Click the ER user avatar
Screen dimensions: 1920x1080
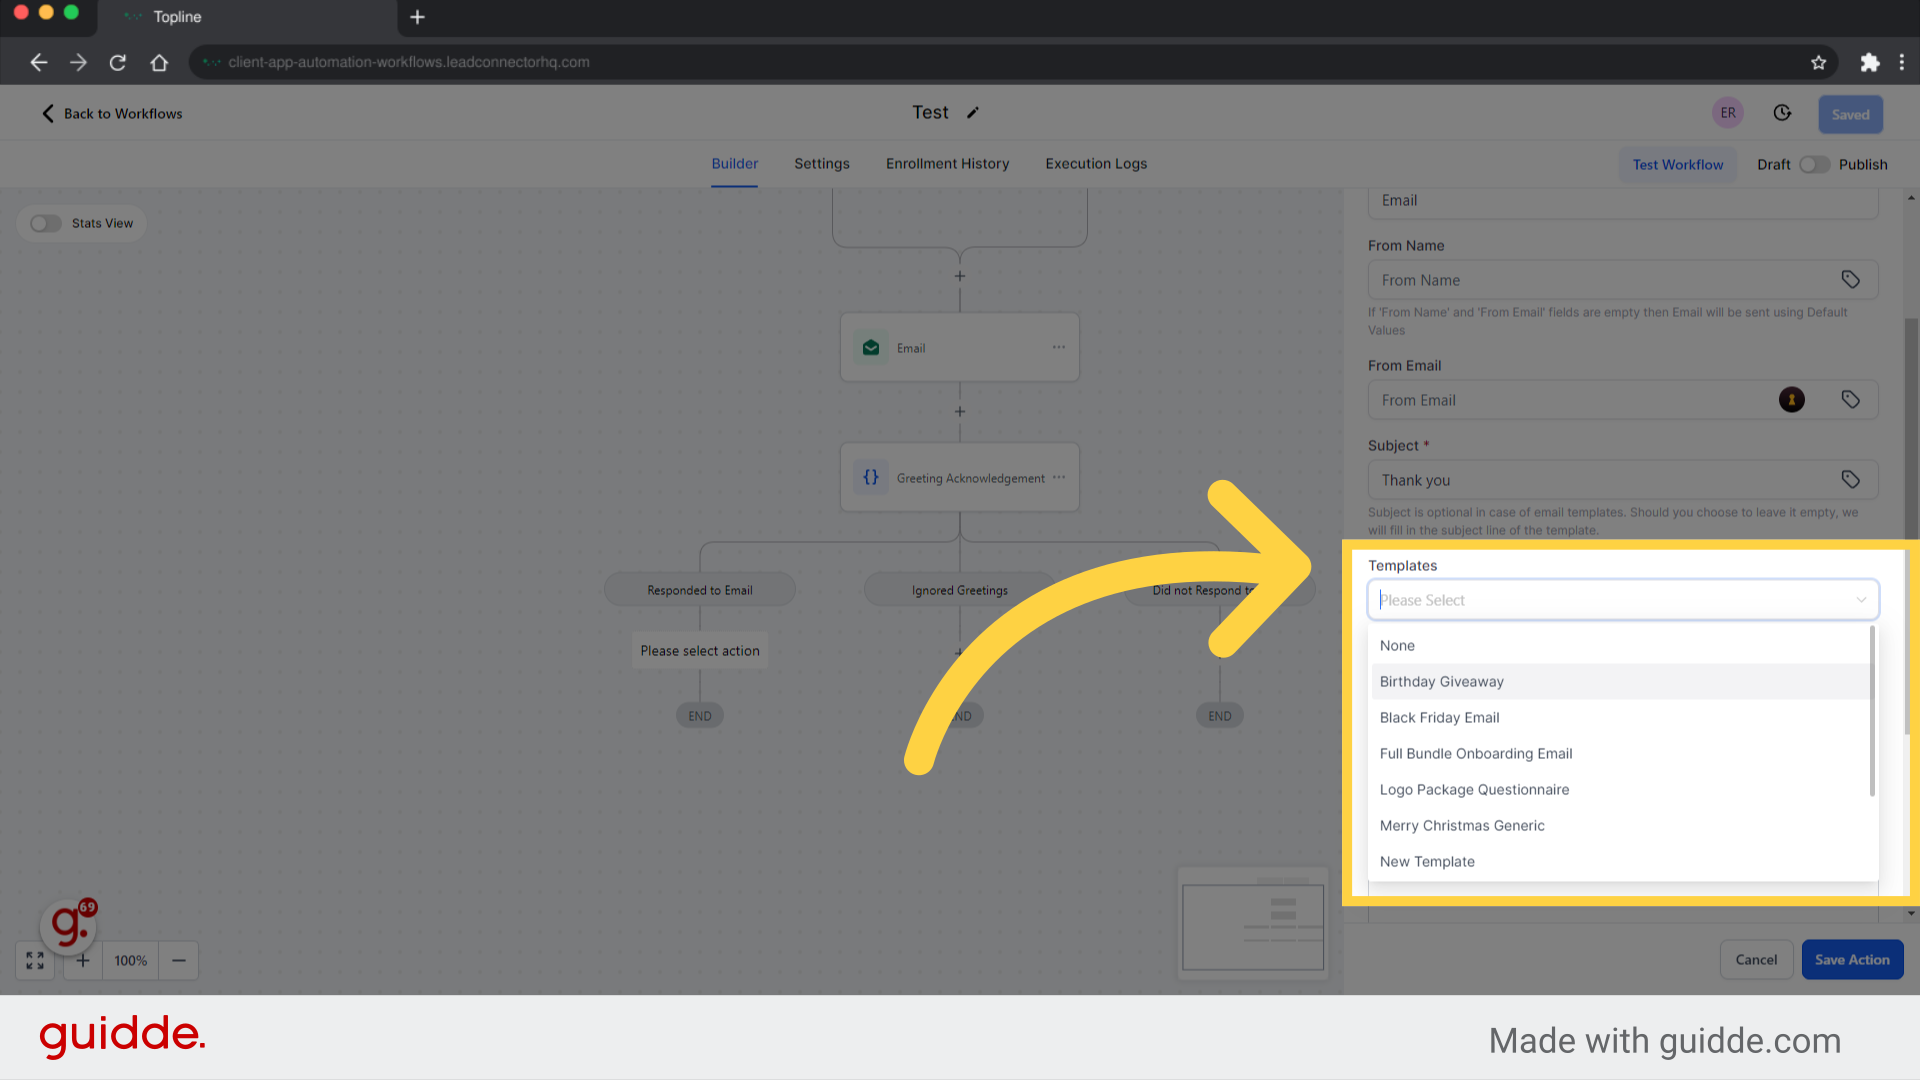pos(1728,113)
